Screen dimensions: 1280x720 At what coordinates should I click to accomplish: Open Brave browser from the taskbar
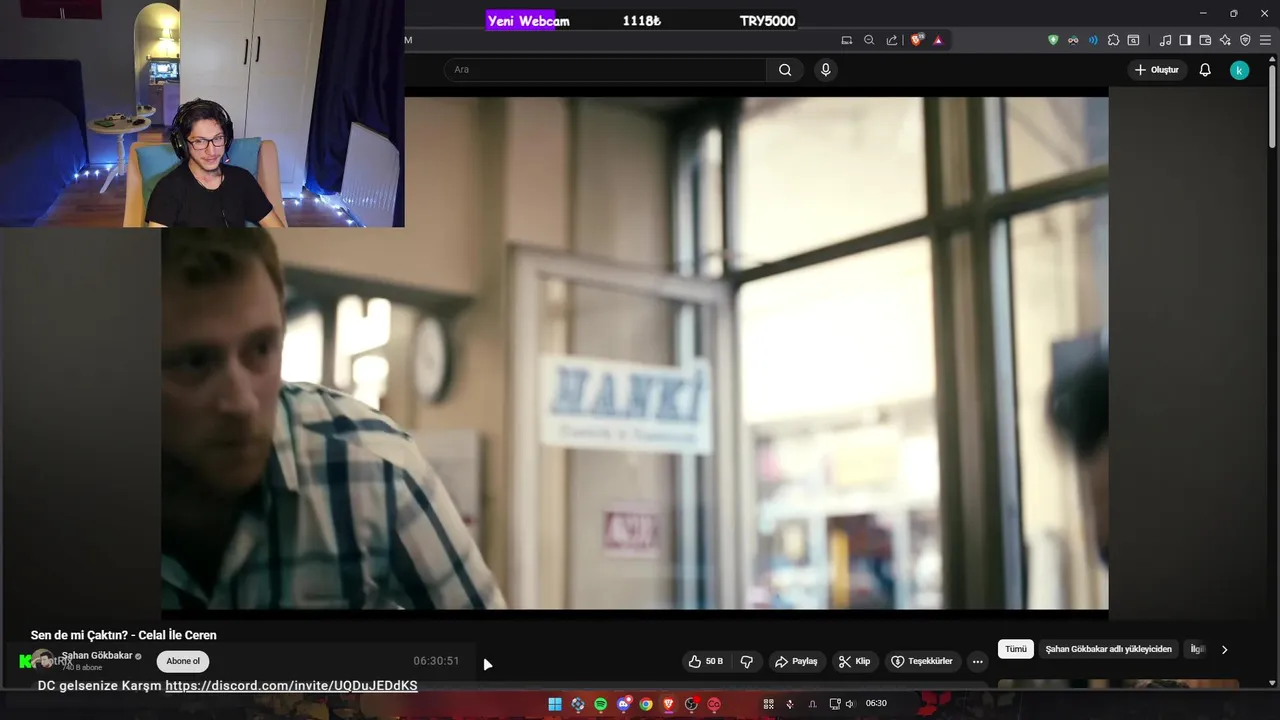point(668,704)
